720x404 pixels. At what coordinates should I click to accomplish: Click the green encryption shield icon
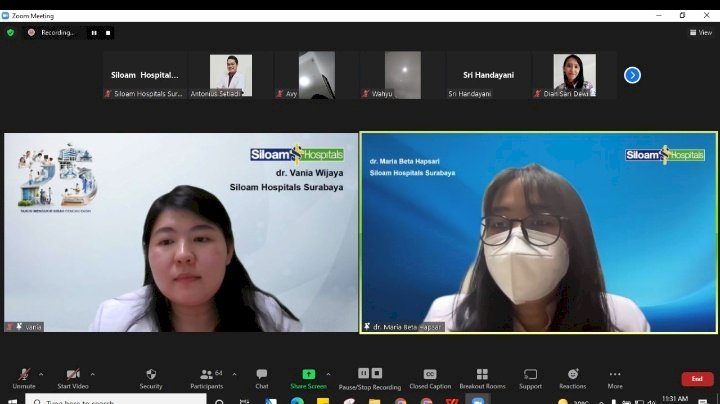click(x=11, y=33)
